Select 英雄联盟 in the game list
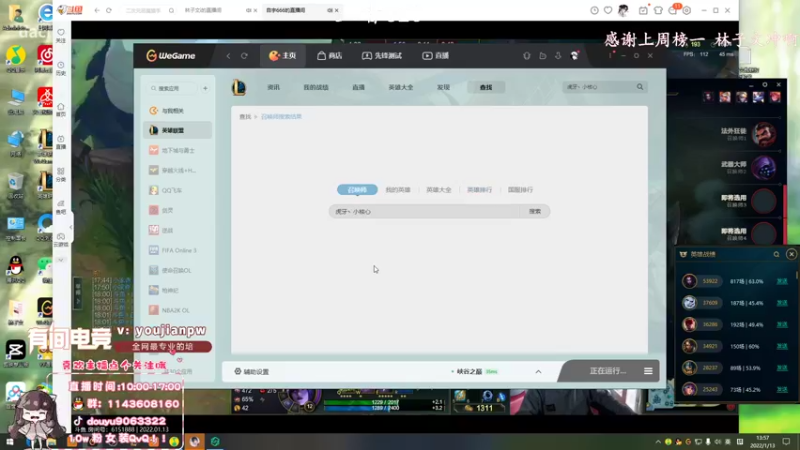The width and height of the screenshot is (800, 450). 178,130
